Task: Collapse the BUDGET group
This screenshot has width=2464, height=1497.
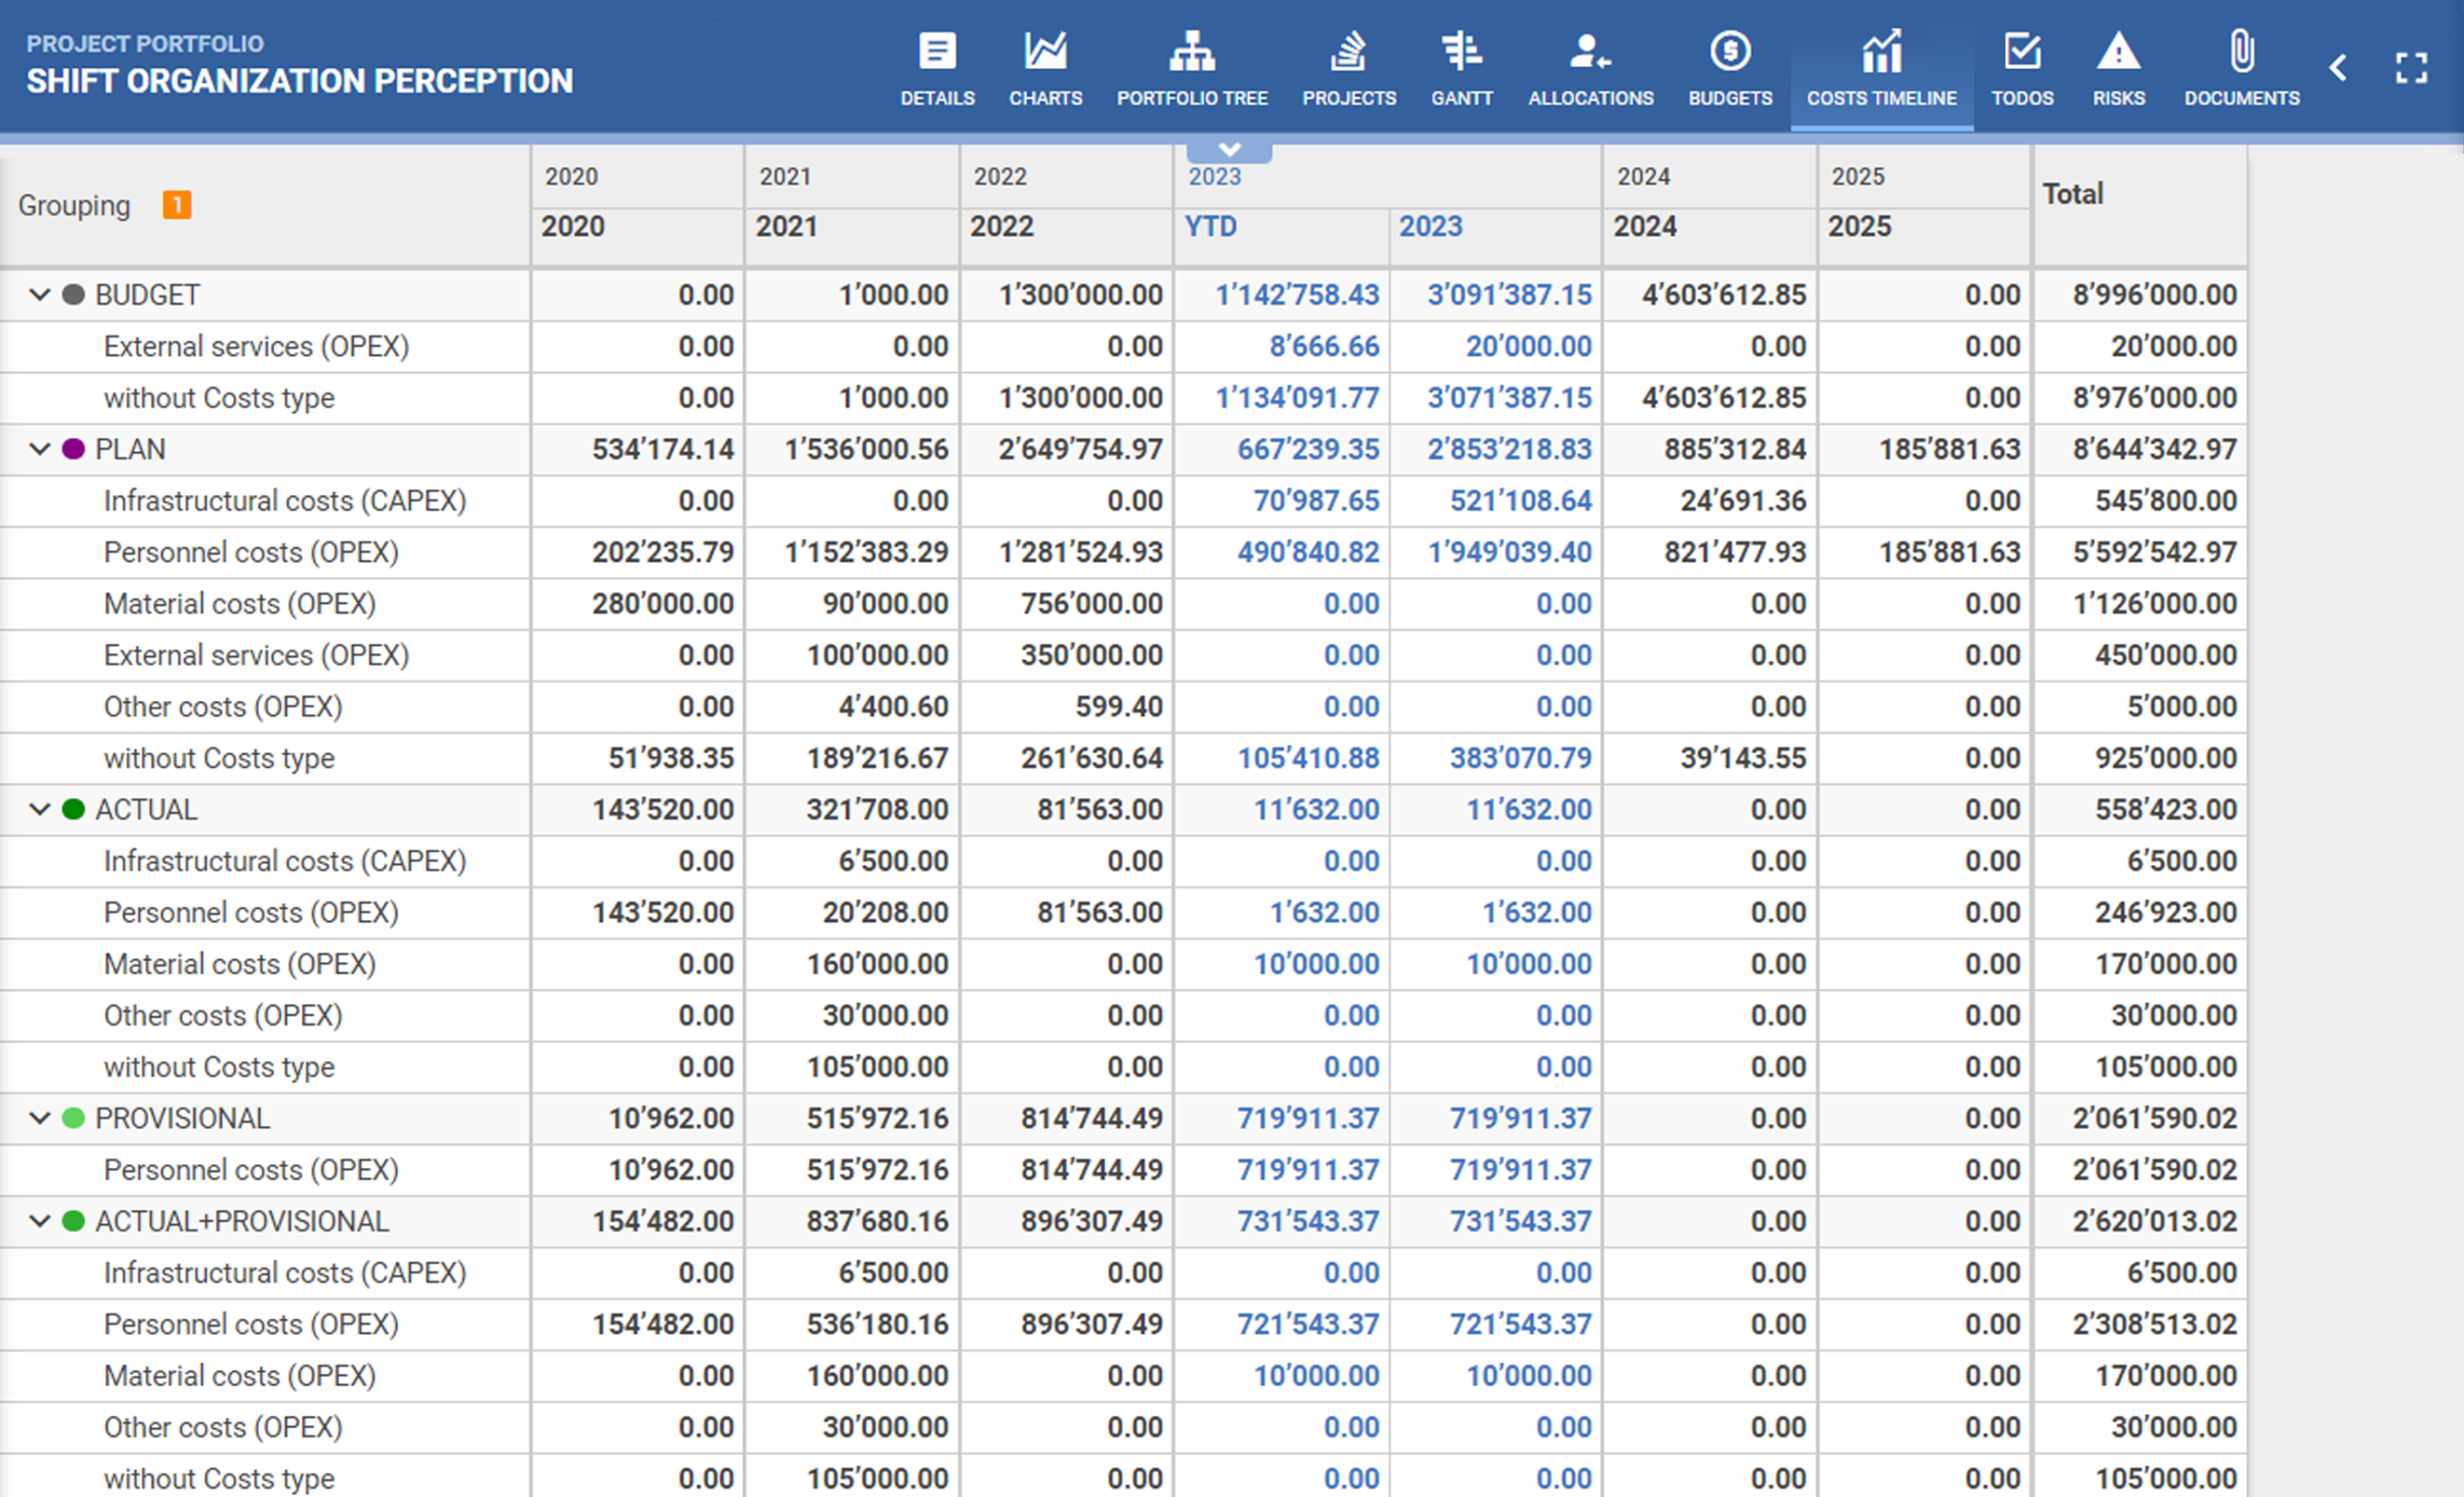Action: coord(40,295)
